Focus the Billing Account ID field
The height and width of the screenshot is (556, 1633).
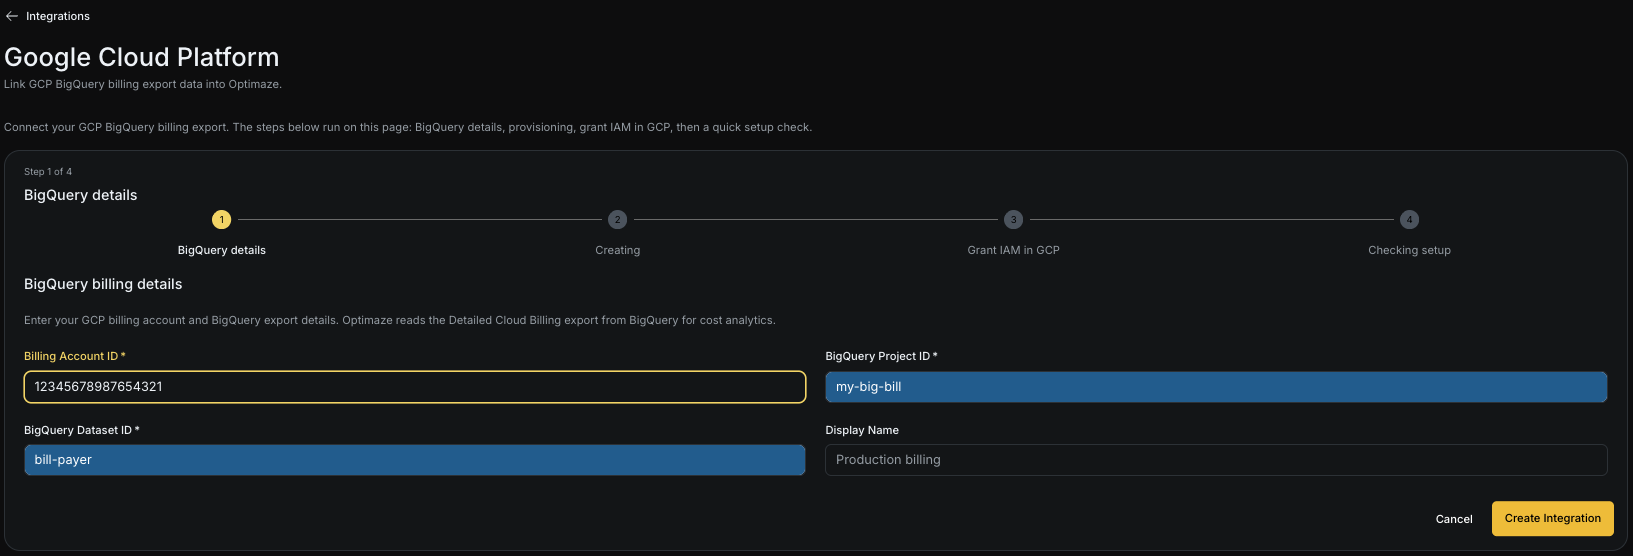click(415, 387)
